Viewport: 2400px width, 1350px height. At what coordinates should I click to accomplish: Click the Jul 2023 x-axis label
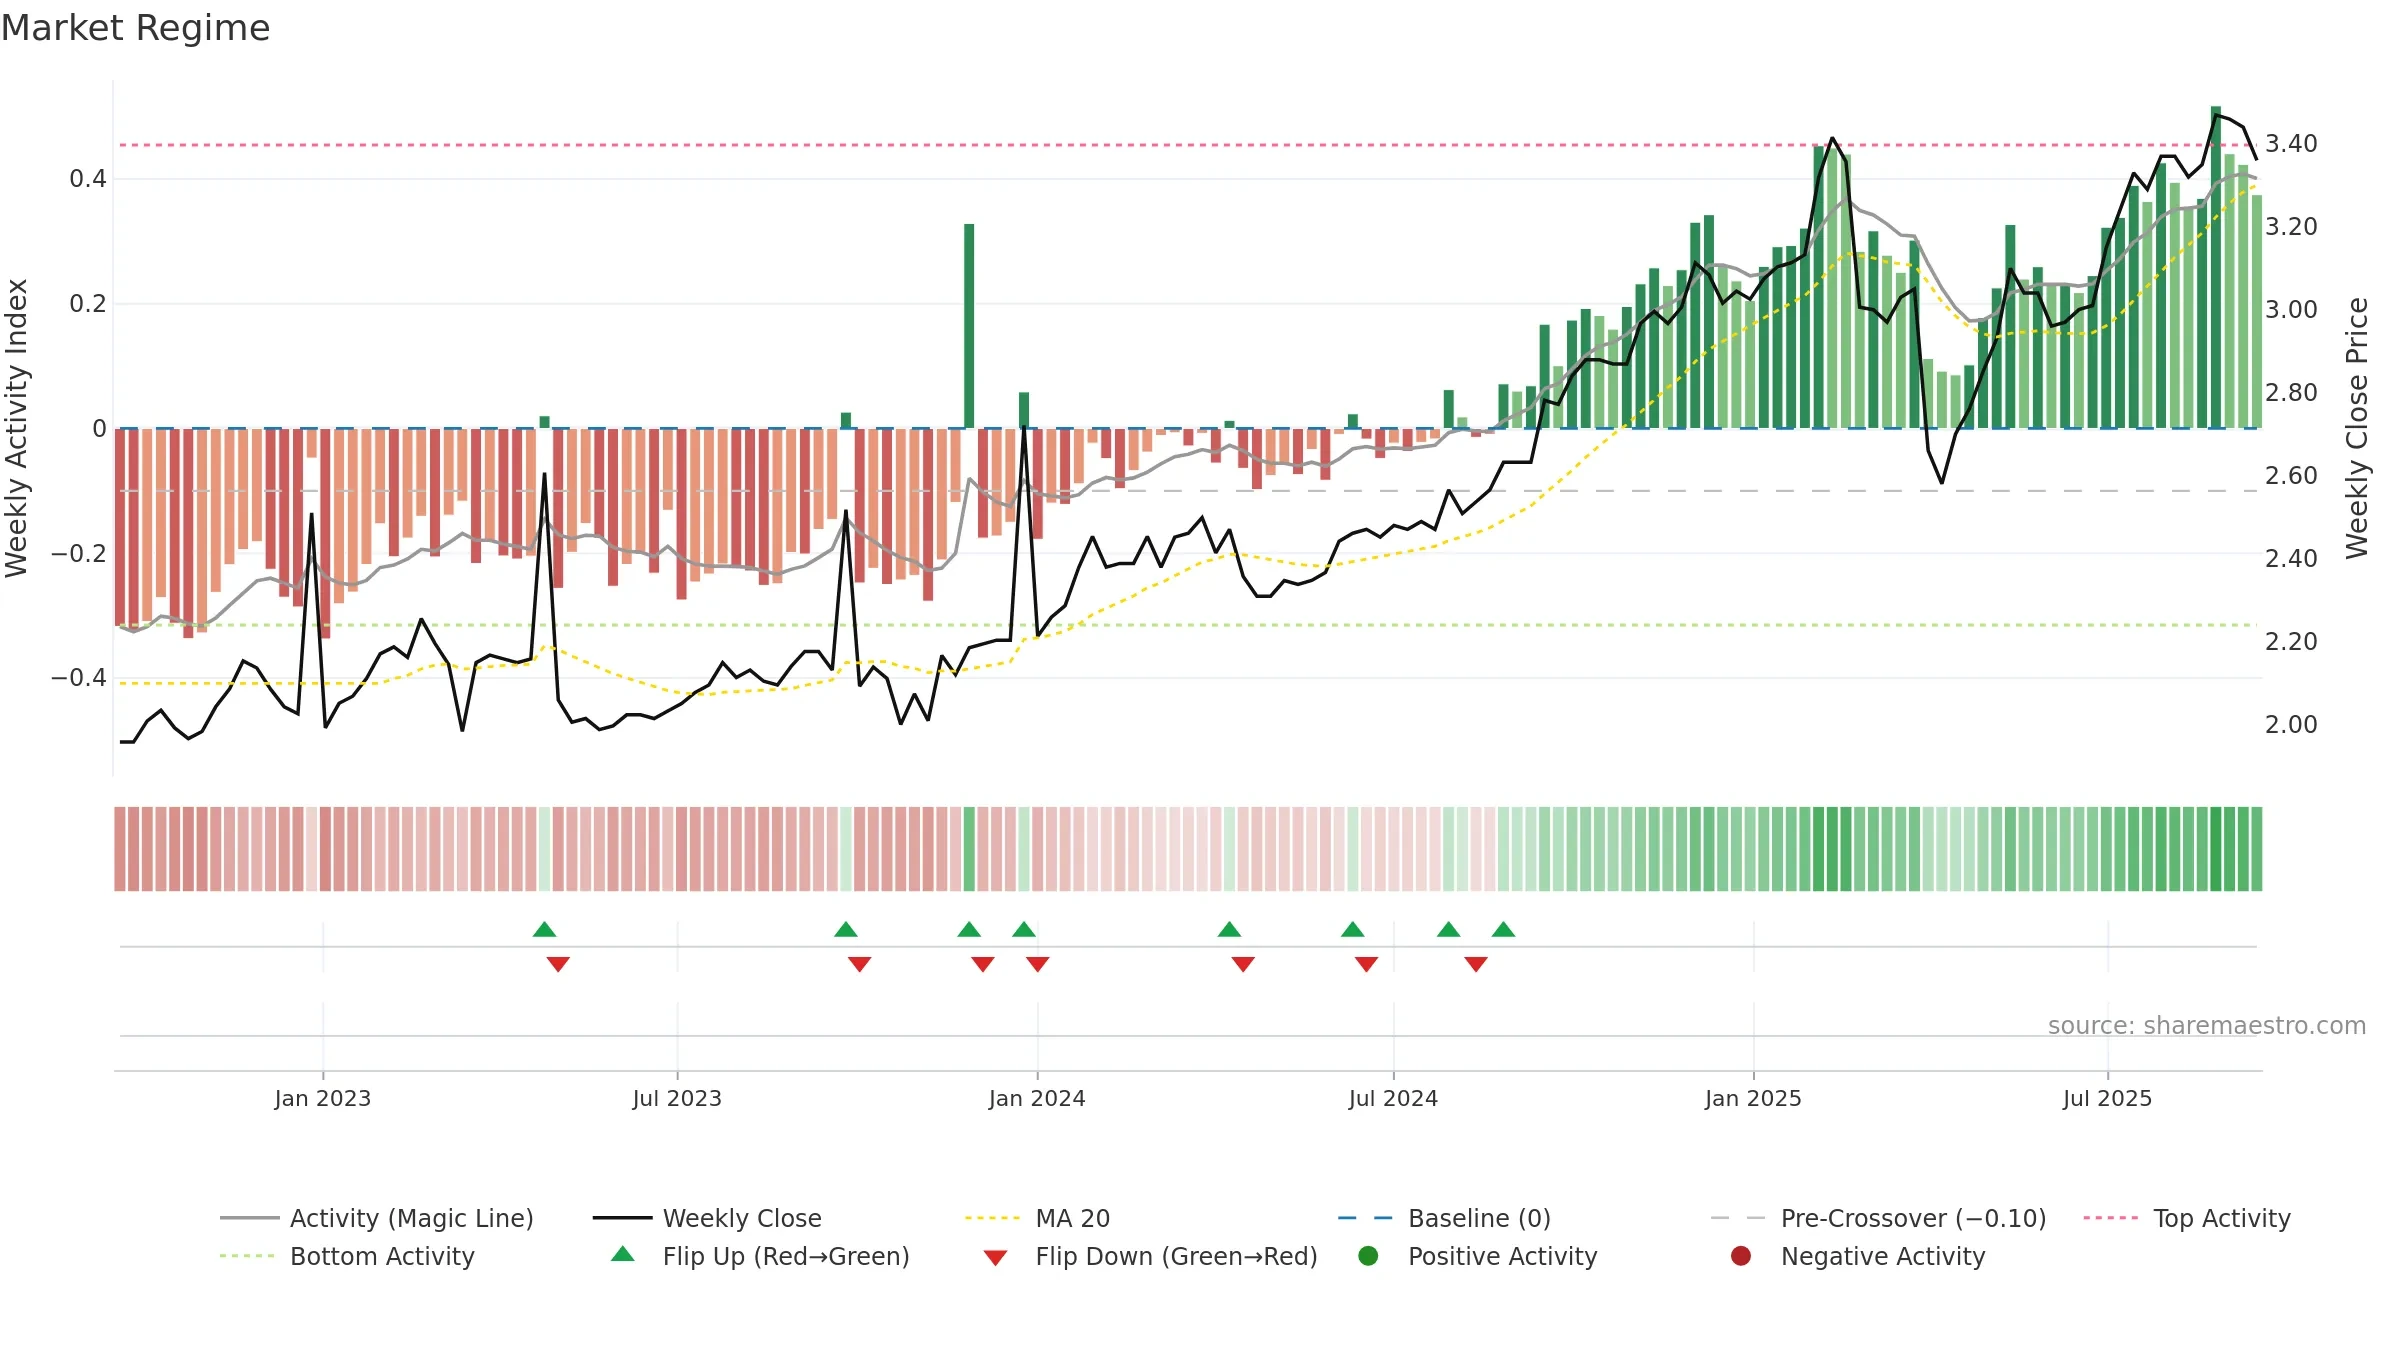pyautogui.click(x=677, y=1098)
